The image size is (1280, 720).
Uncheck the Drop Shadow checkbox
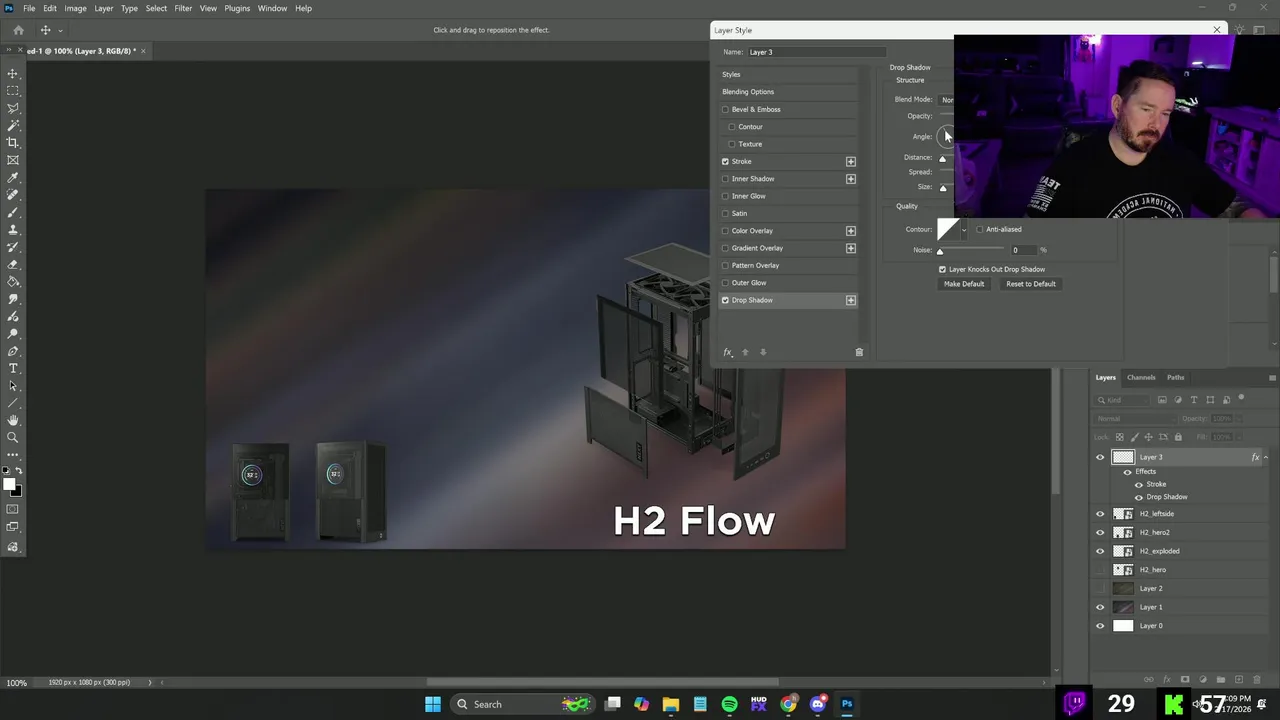[x=726, y=300]
